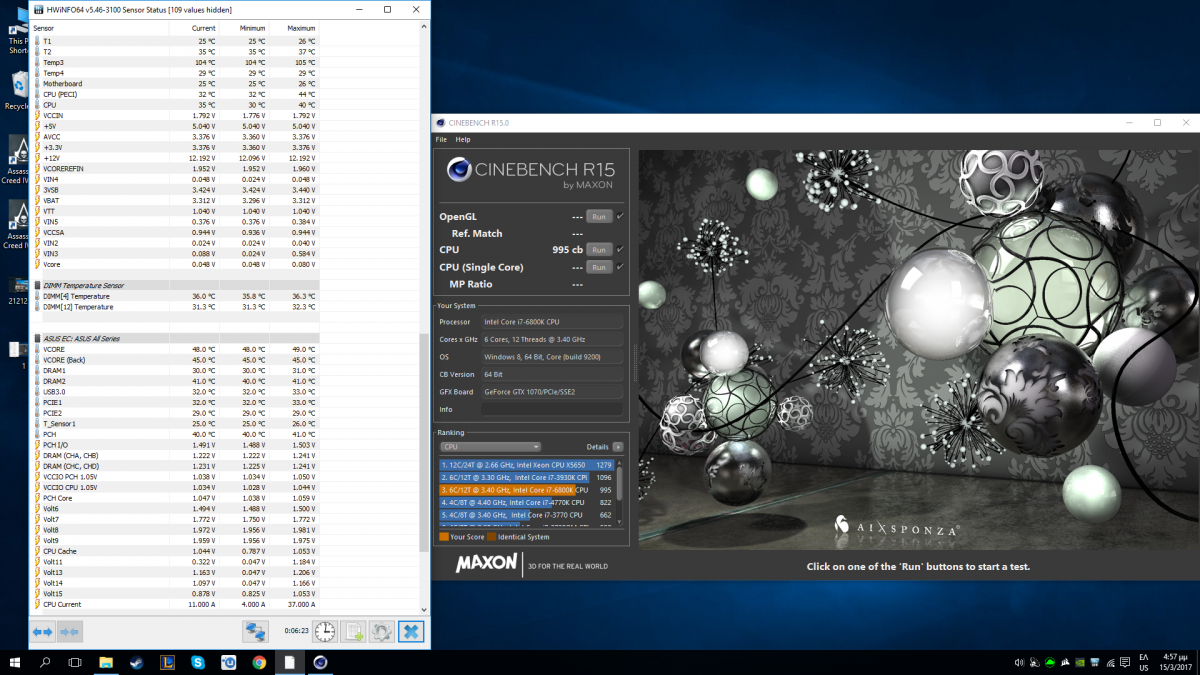
Task: Select Xeon X5650 ranking entry
Action: [527, 465]
